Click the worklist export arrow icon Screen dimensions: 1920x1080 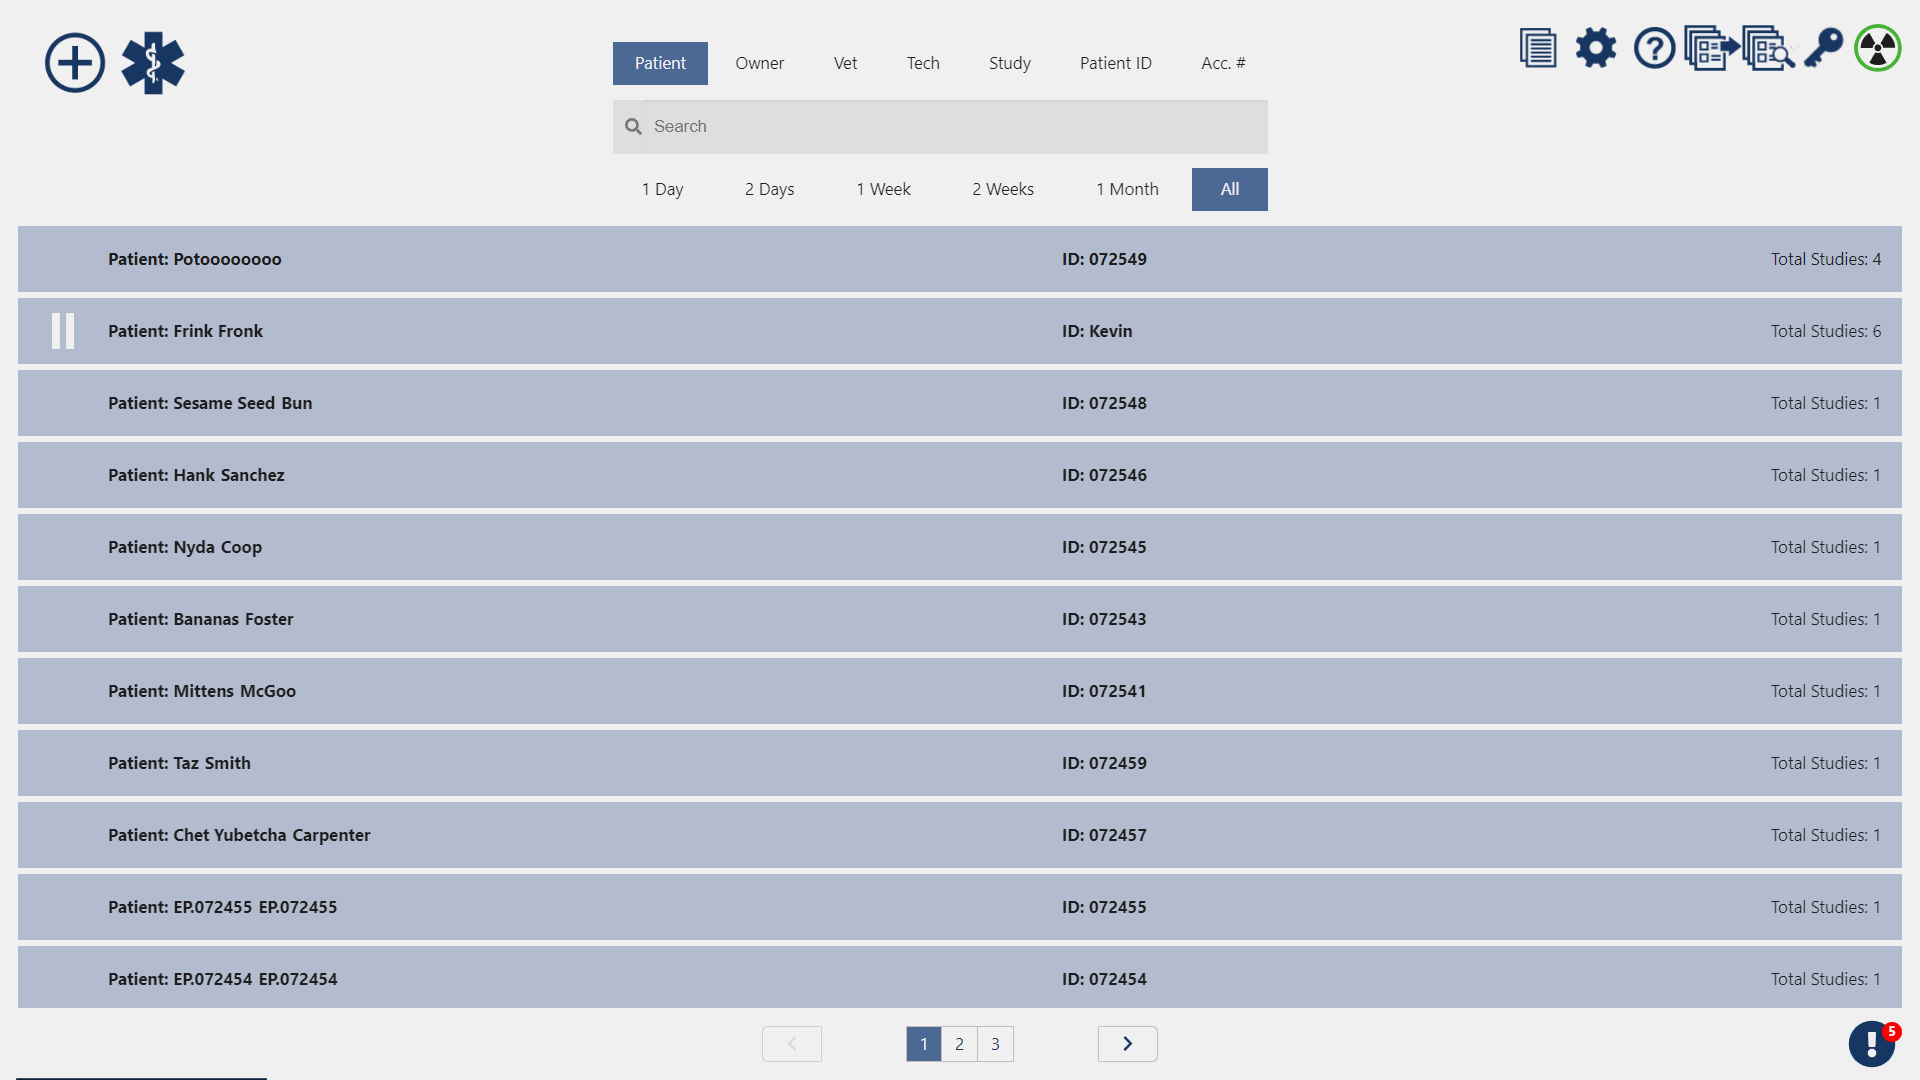(x=1712, y=48)
